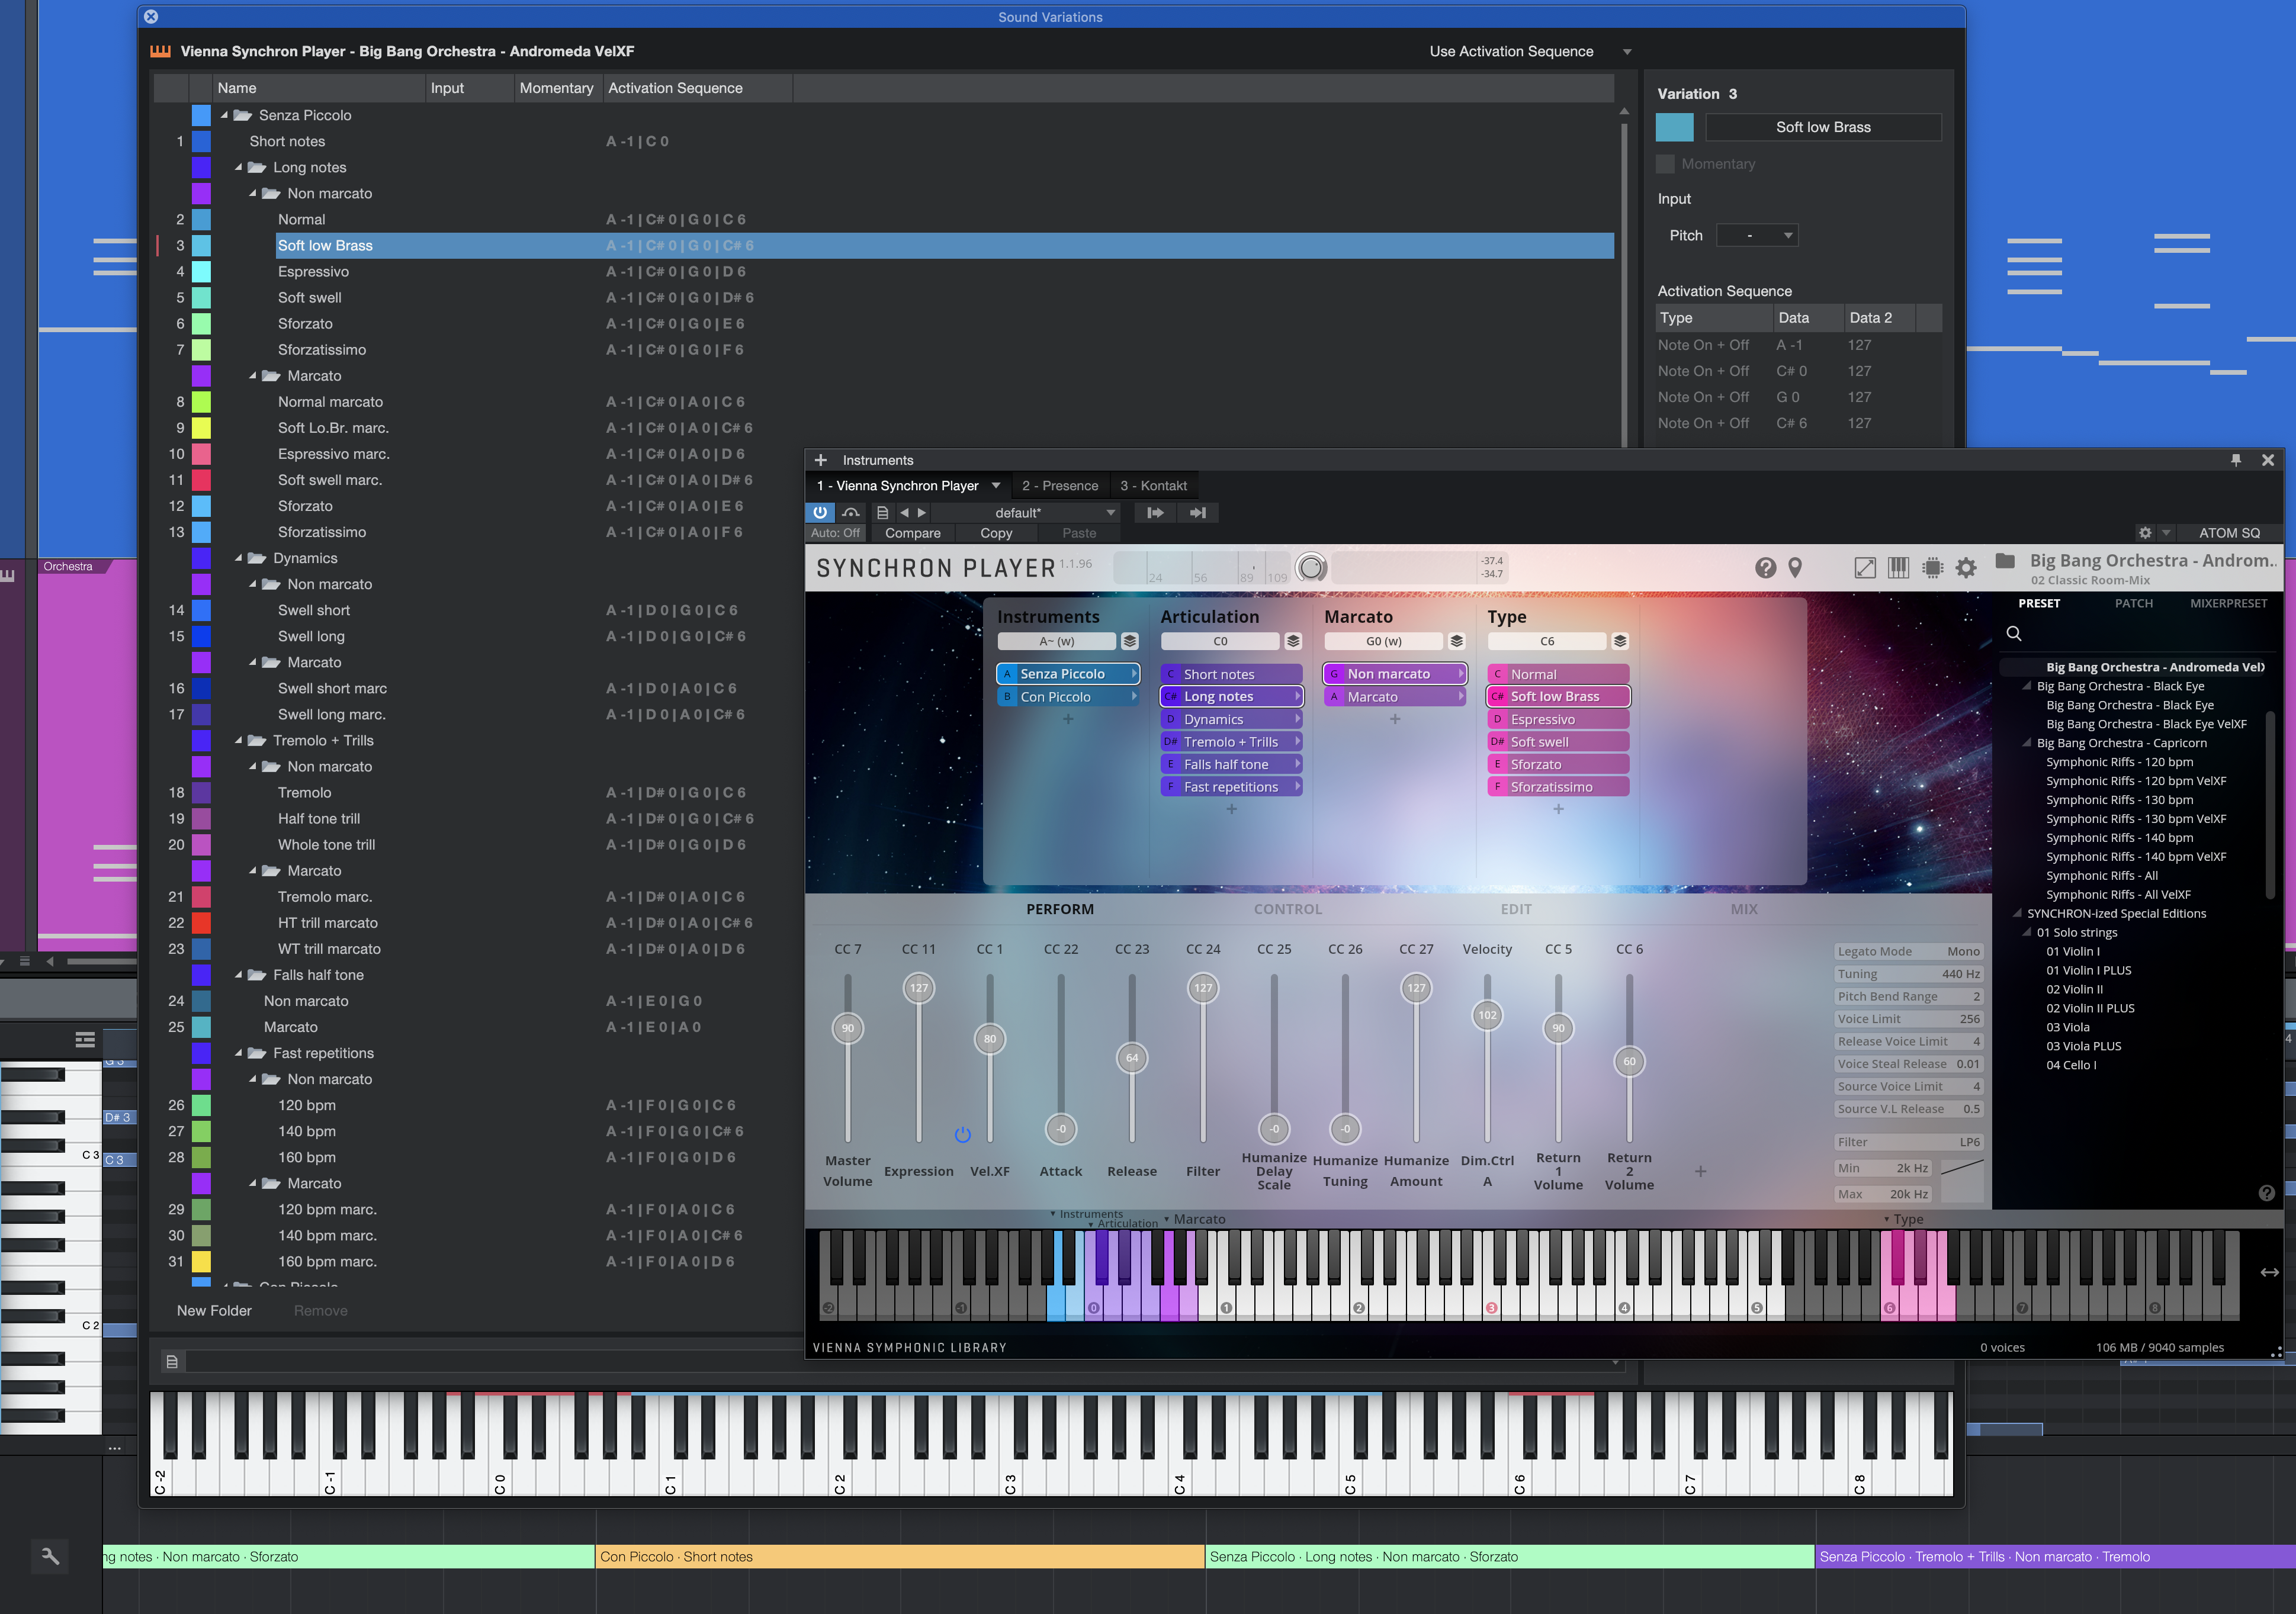Viewport: 2296px width, 1614px height.
Task: Go to next preset arrow
Action: click(x=922, y=512)
